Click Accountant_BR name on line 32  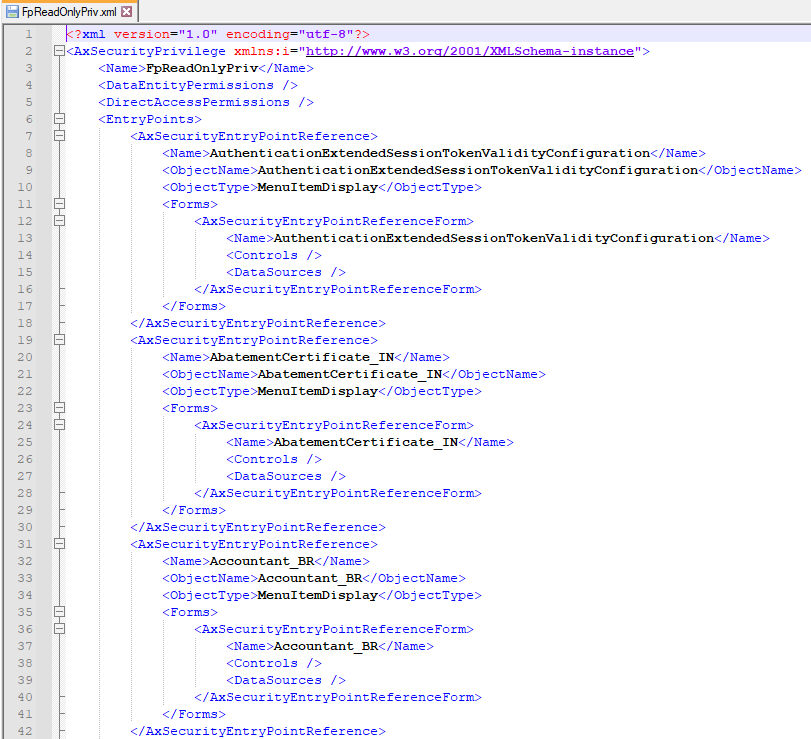coord(262,561)
